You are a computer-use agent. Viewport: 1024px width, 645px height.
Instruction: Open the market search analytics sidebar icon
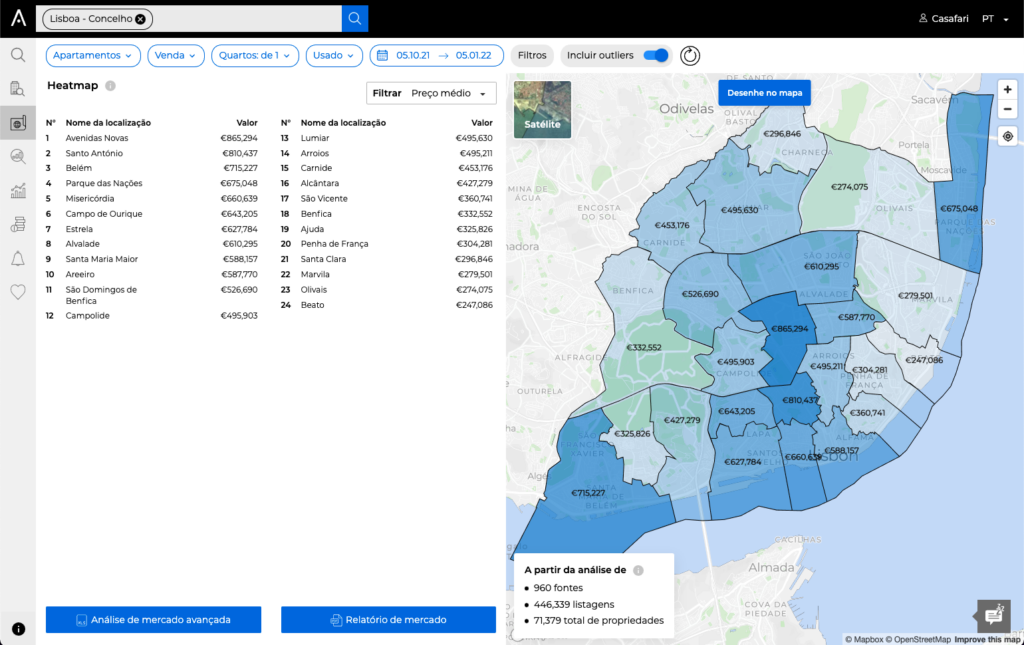coord(18,157)
